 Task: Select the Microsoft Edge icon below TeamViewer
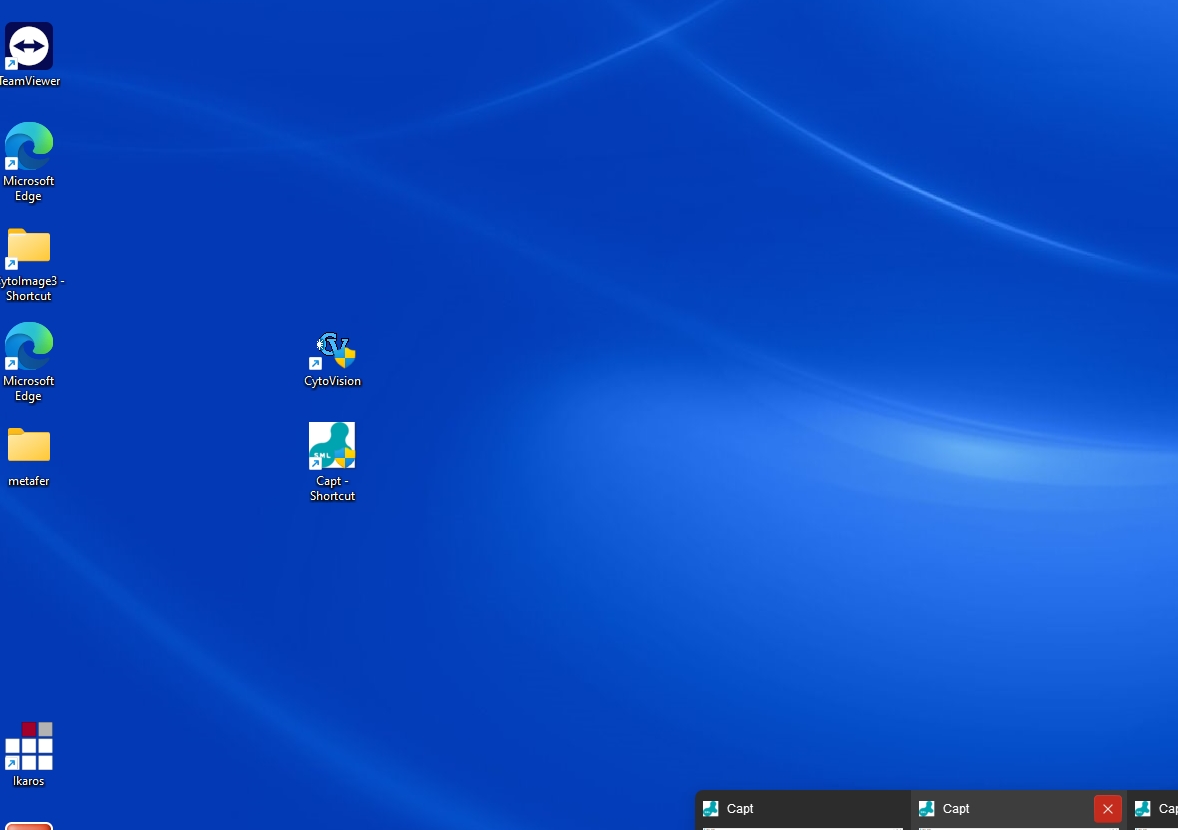29,147
